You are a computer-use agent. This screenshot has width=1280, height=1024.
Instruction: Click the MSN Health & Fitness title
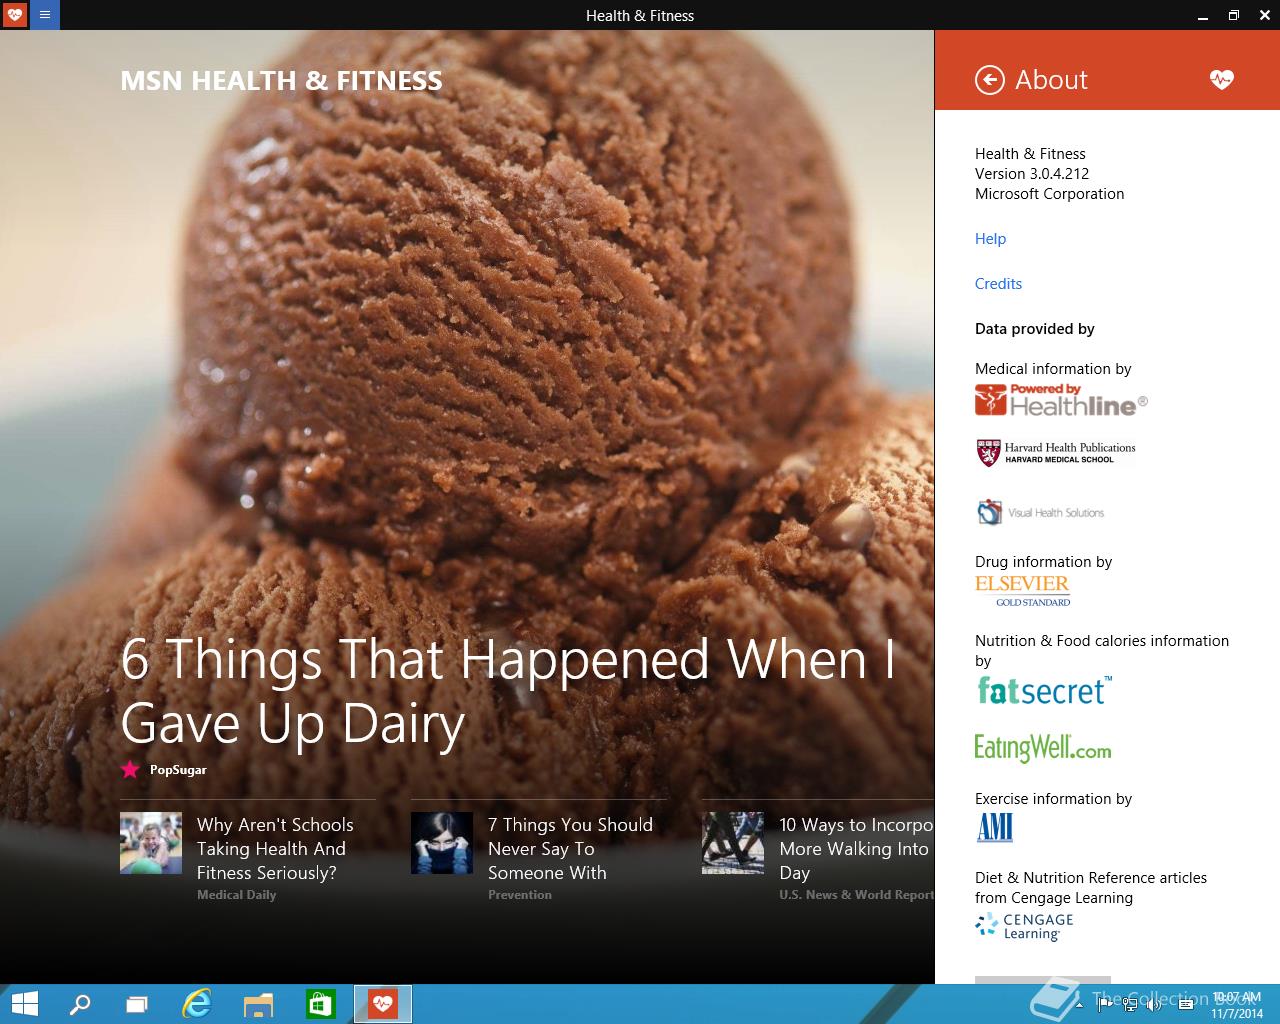281,81
